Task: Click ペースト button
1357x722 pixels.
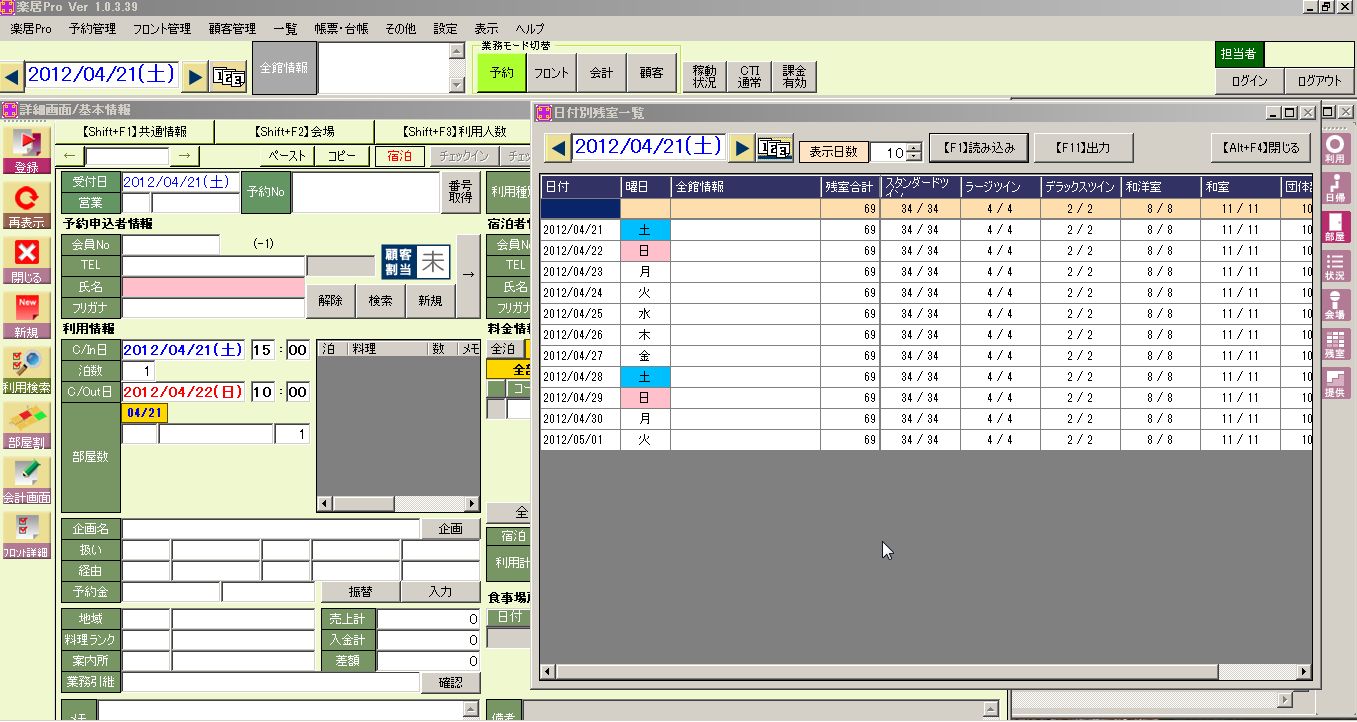Action: [x=288, y=156]
